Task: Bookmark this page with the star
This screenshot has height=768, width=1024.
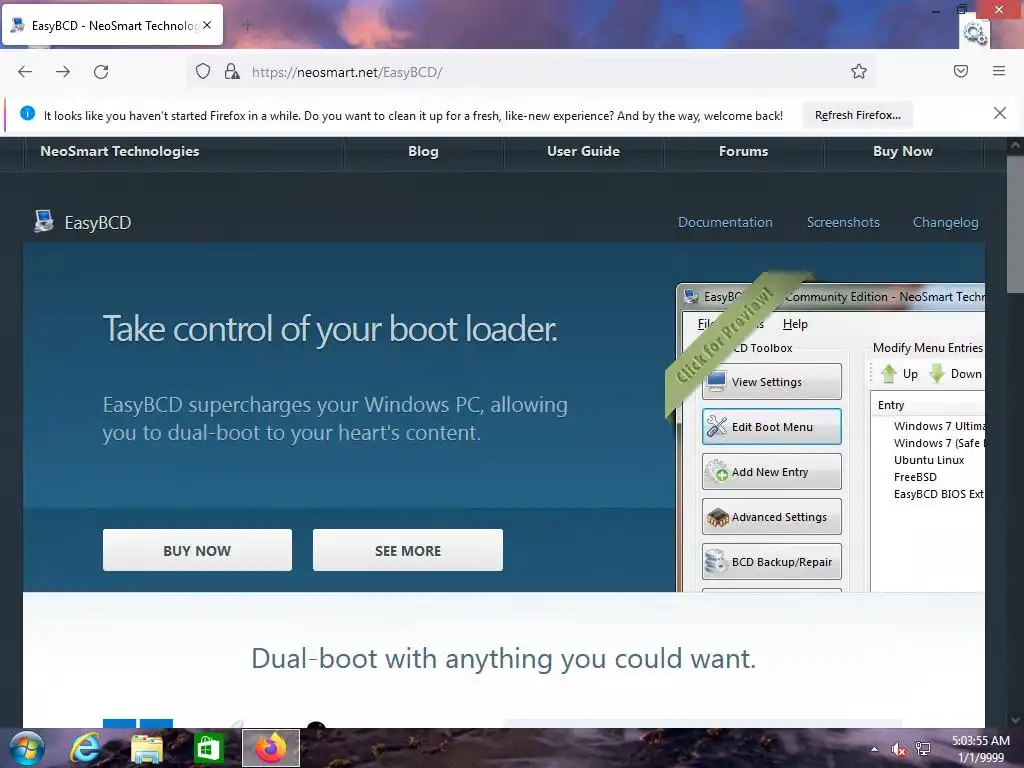Action: click(x=859, y=71)
